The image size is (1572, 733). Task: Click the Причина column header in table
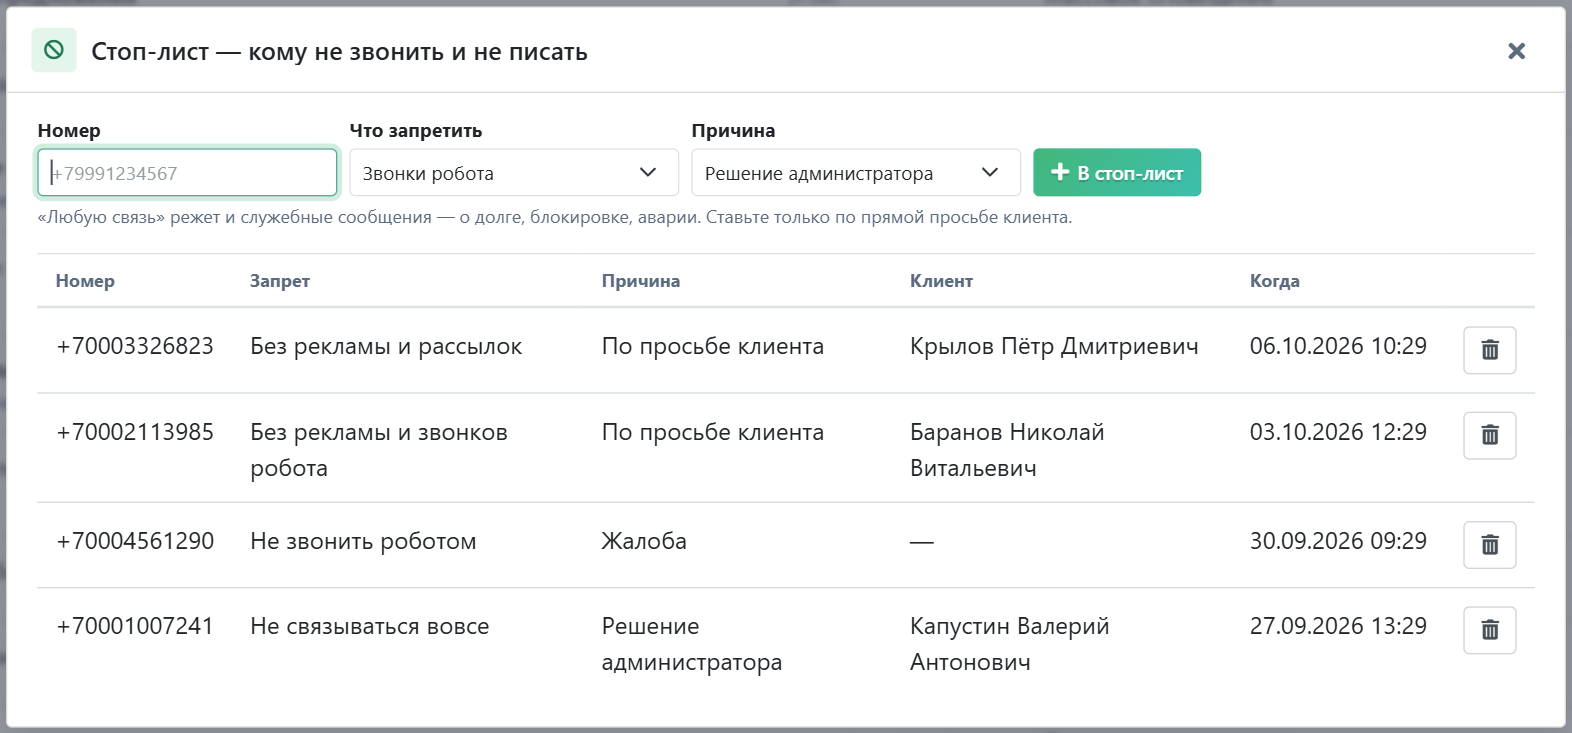pyautogui.click(x=641, y=281)
